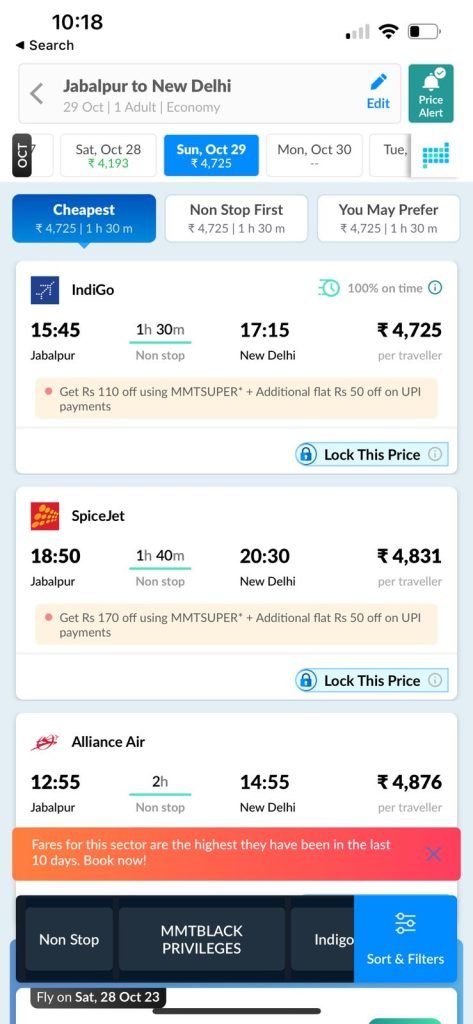Select the Mon, Oct 30 date
Screen dimensions: 473x1024
[314, 155]
